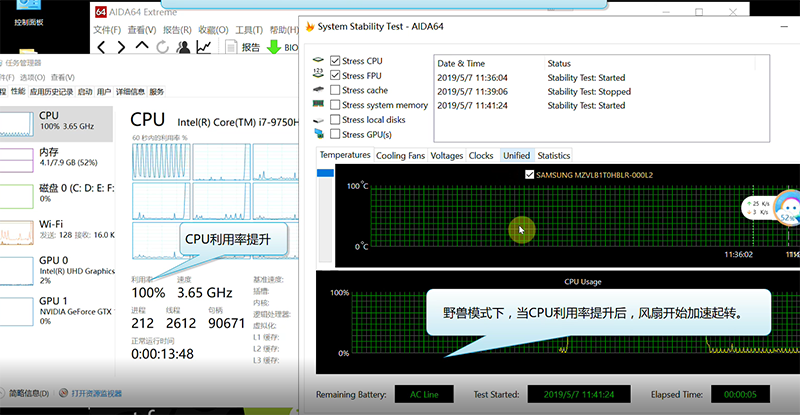Click the AIDA64 Extreme 64 logo icon

pyautogui.click(x=101, y=12)
